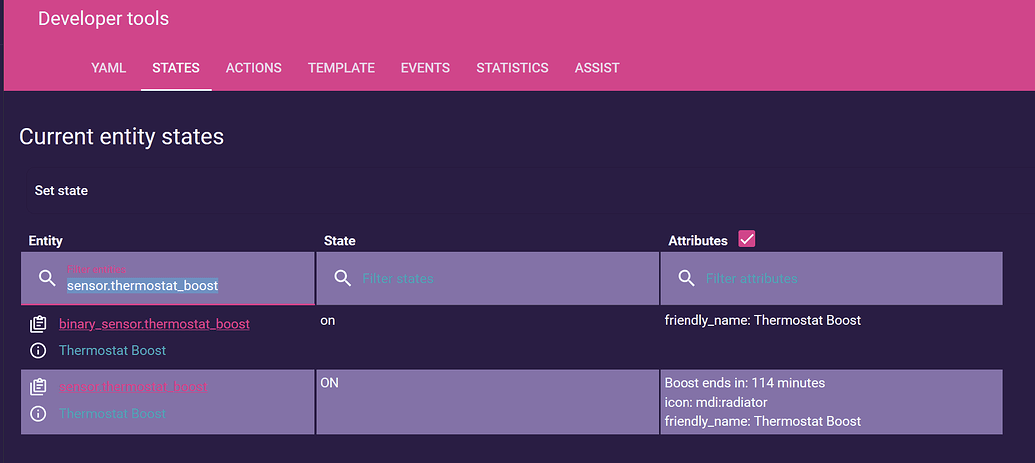Click 'Boost ends in: 114 minutes' attribute
The image size is (1035, 463).
[x=745, y=383]
